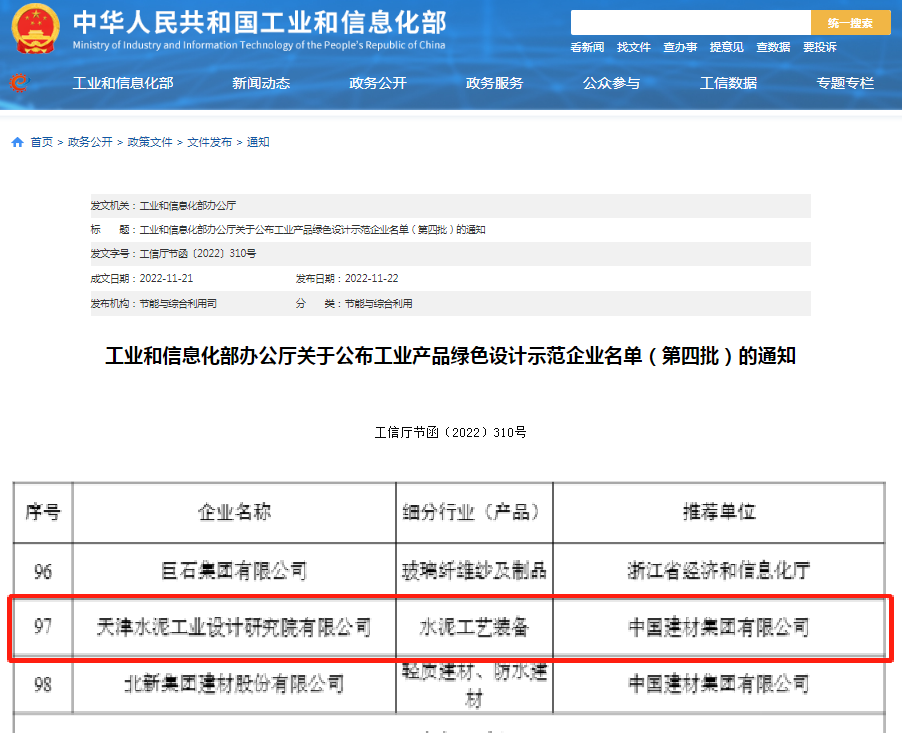Click the row number 96 cell
The width and height of the screenshot is (902, 744).
(43, 571)
